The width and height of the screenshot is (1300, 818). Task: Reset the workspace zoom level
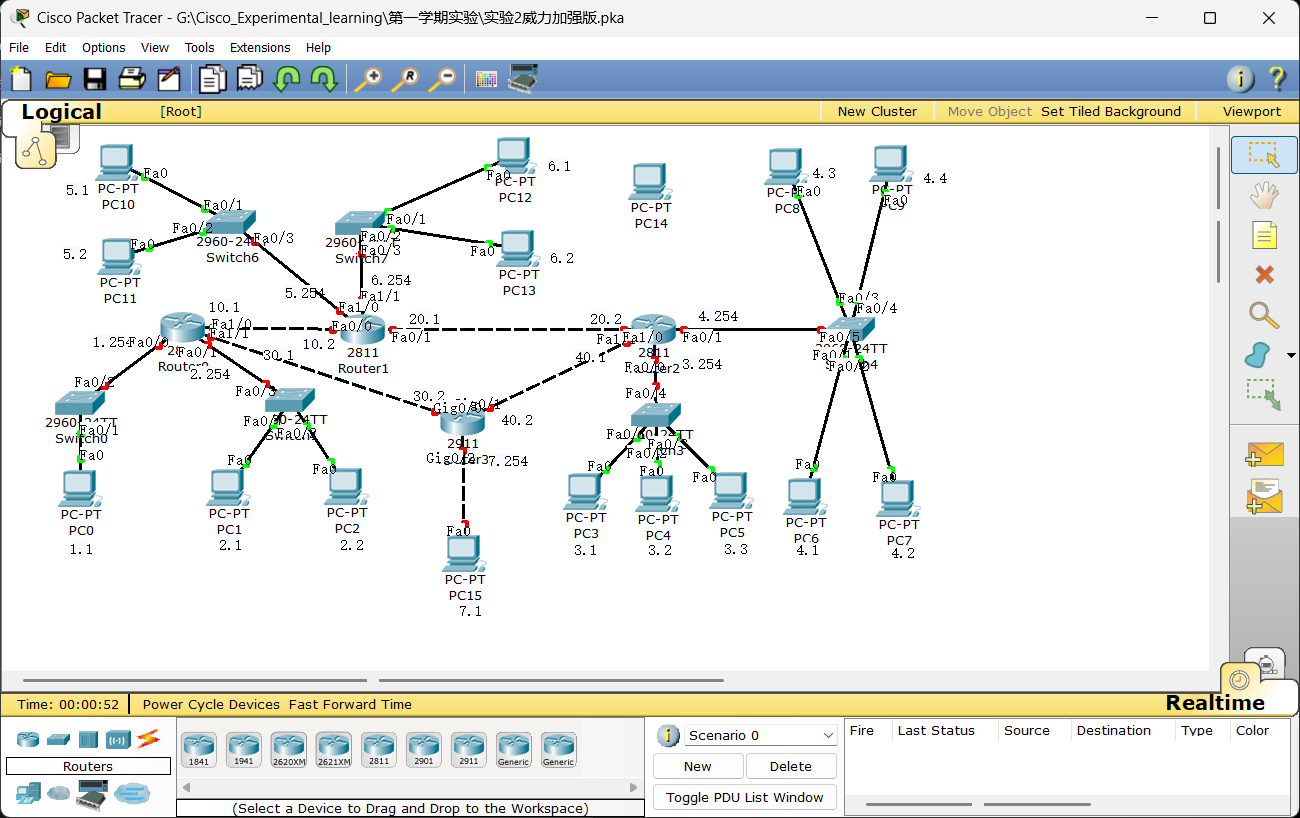pos(405,79)
